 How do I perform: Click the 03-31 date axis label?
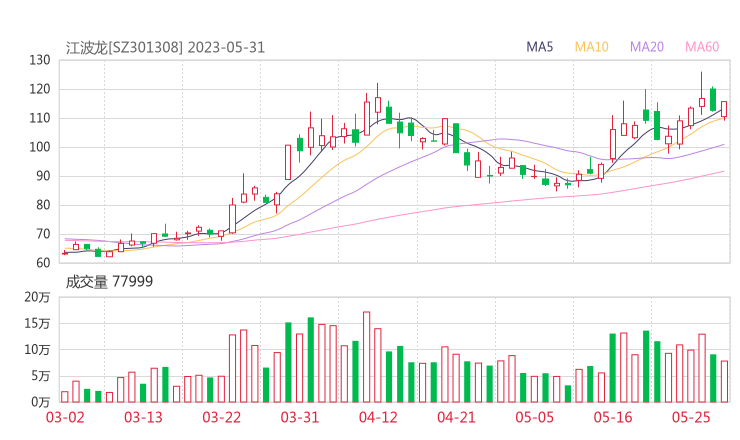pyautogui.click(x=300, y=417)
